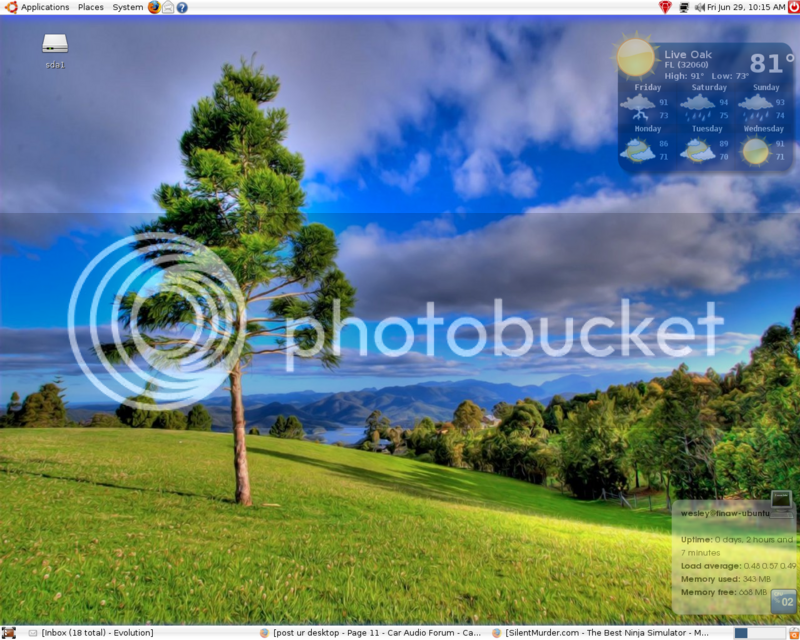Click Sunday's rain cloud forecast icon

[x=756, y=107]
